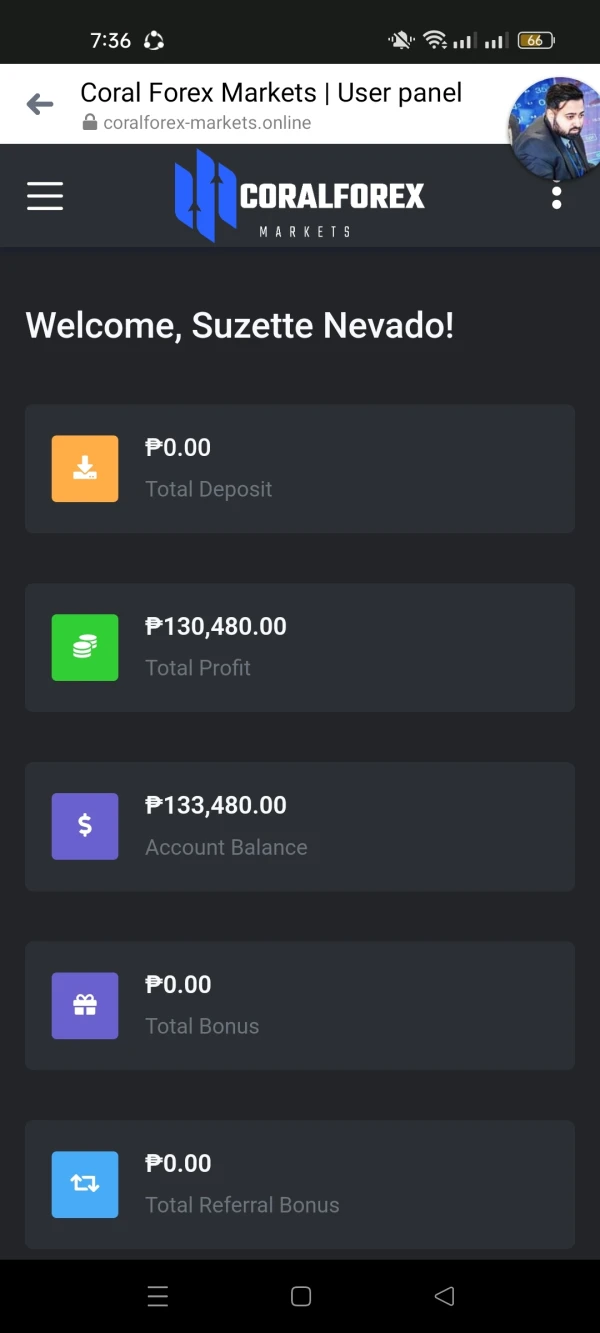Viewport: 600px width, 1333px height.
Task: Tap the orange Total Deposit icon
Action: click(85, 468)
